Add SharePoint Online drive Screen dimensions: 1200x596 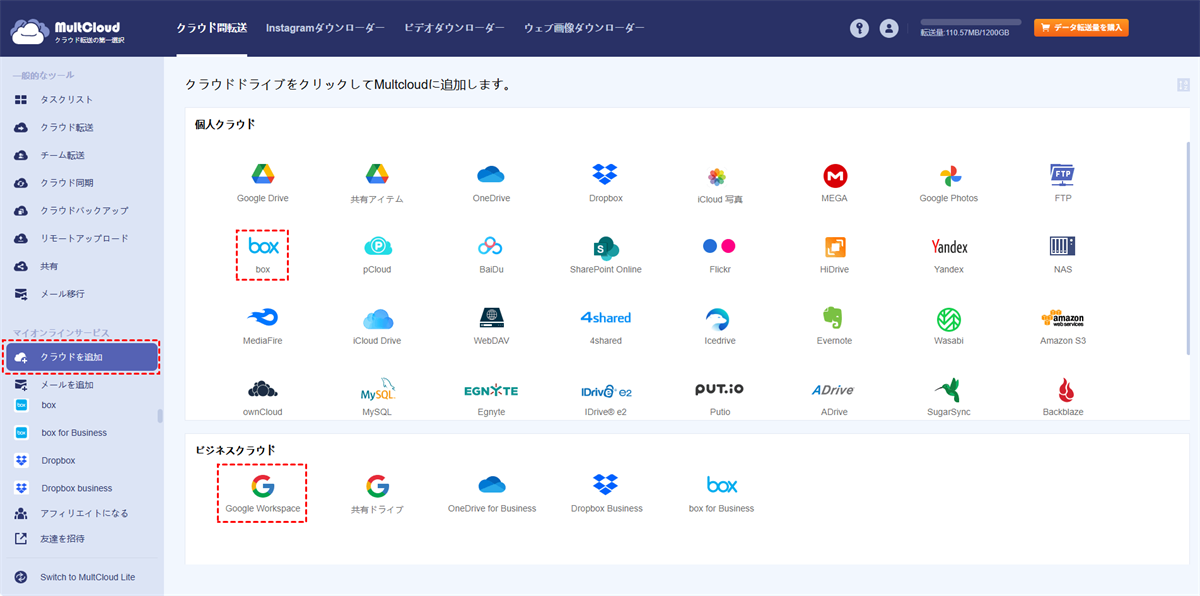605,254
